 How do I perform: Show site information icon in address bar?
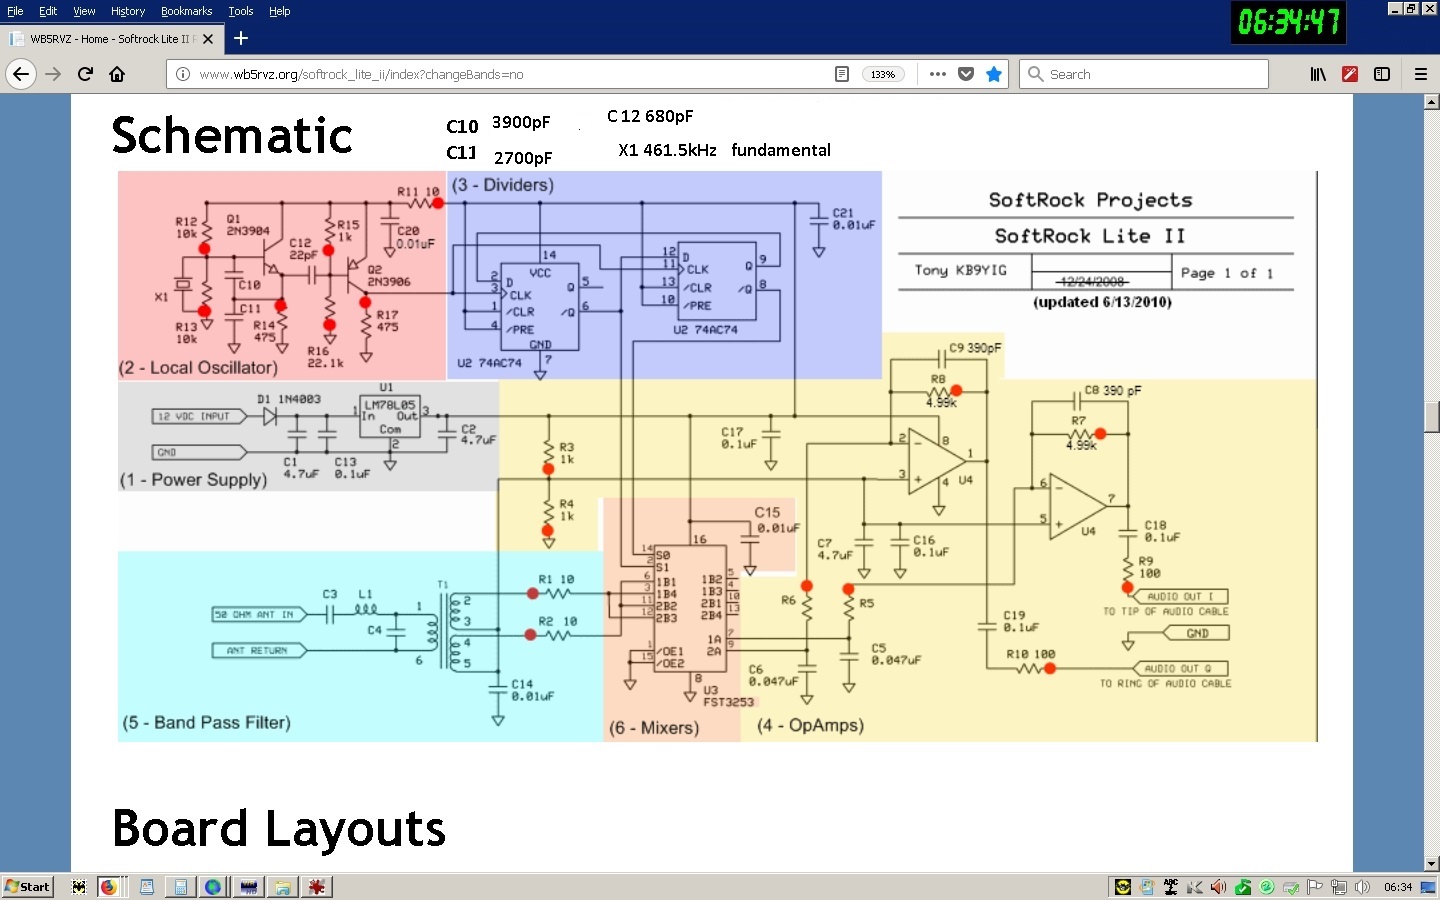182,74
